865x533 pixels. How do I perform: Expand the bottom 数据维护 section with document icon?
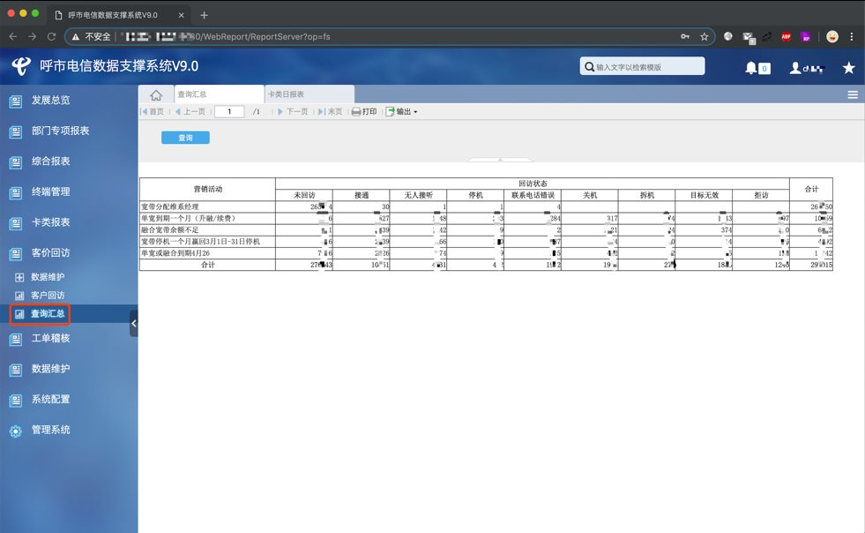pos(51,369)
